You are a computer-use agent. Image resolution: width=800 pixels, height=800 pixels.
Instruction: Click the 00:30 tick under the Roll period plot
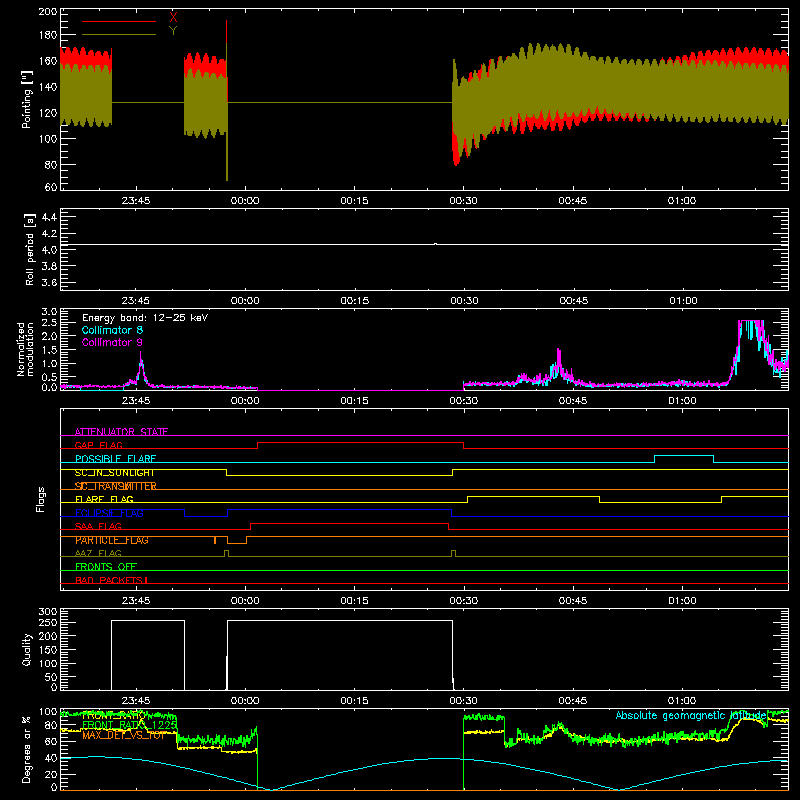pyautogui.click(x=464, y=301)
